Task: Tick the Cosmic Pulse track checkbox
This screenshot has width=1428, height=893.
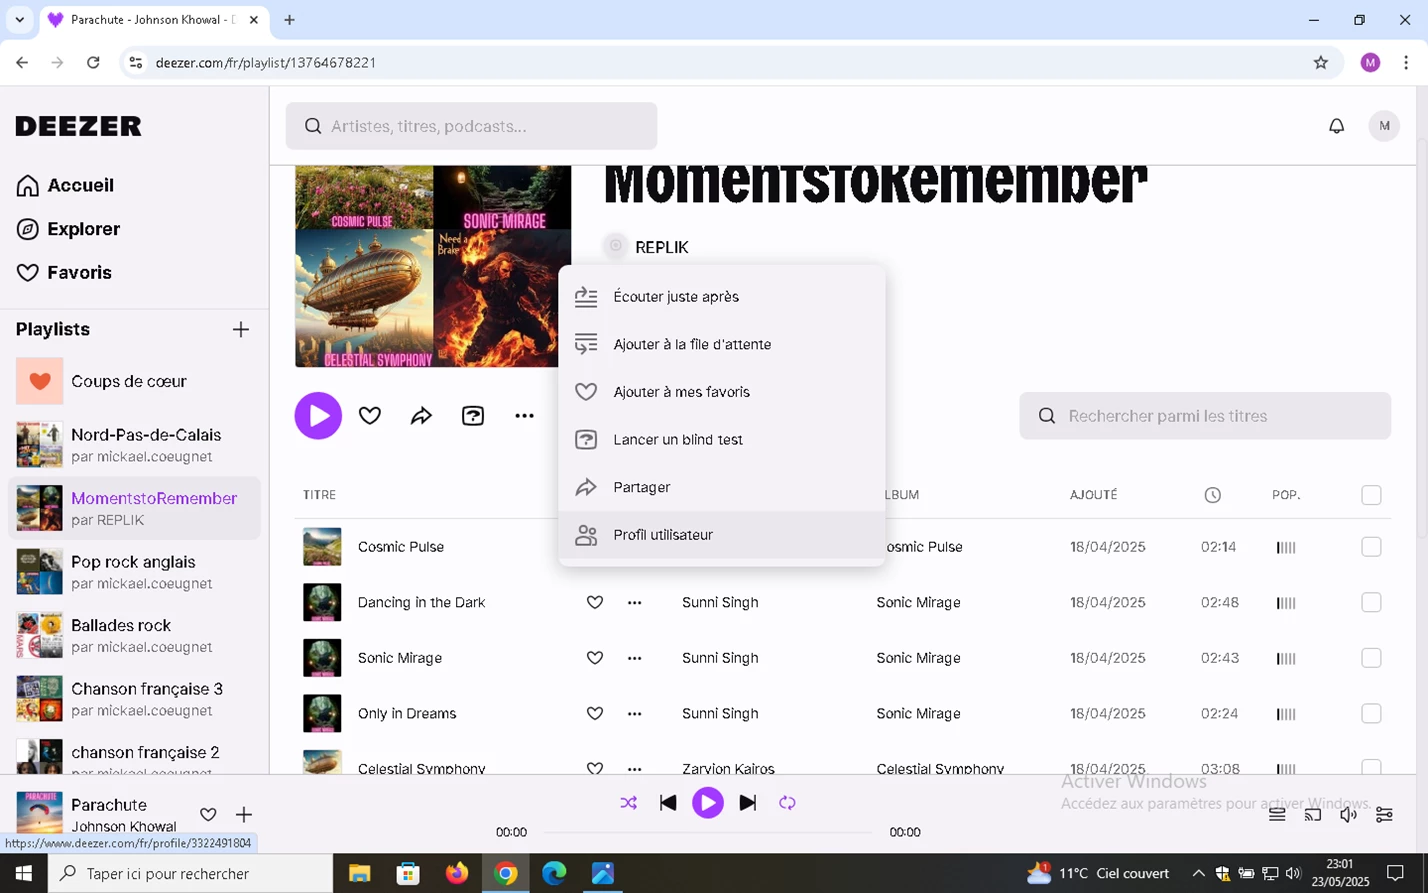Action: 1371,547
